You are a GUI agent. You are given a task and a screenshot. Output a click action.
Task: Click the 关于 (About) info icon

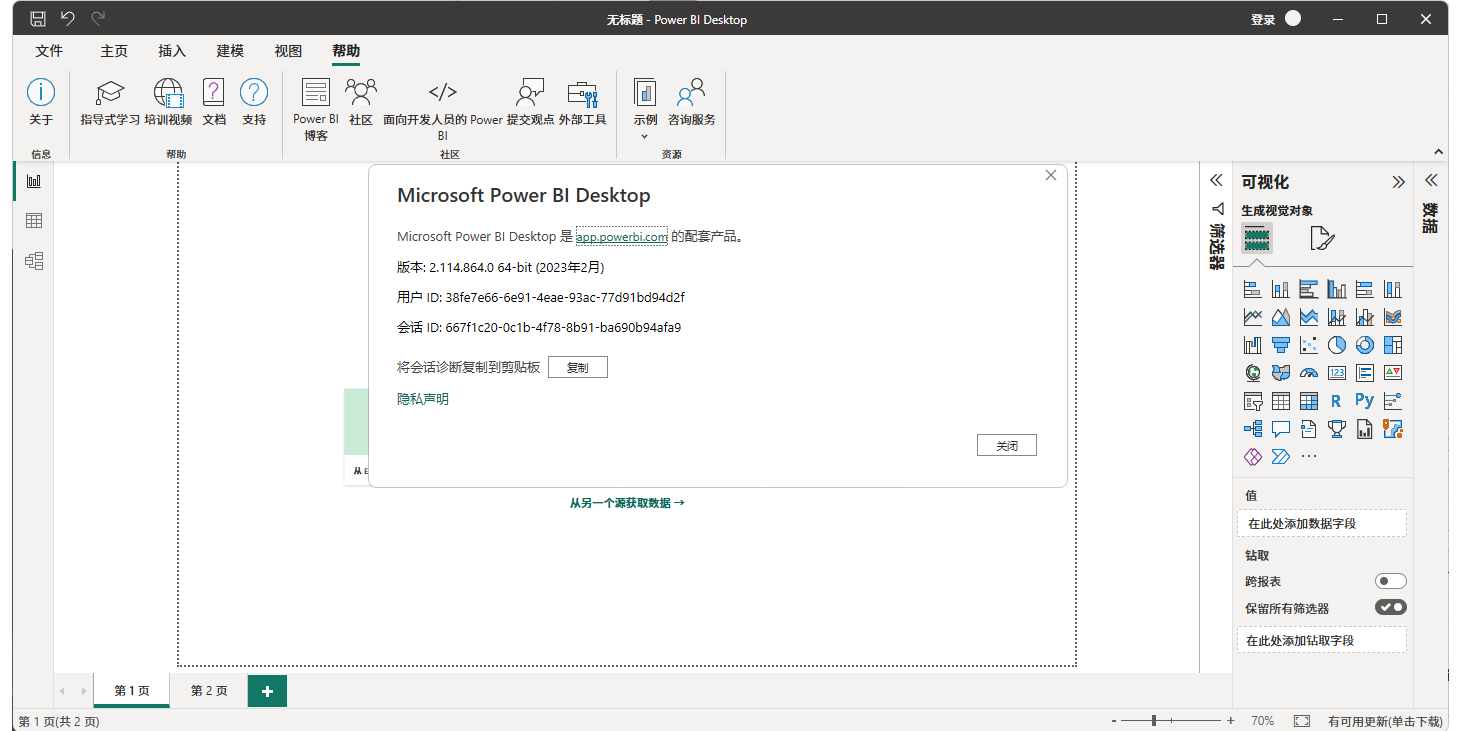40,94
